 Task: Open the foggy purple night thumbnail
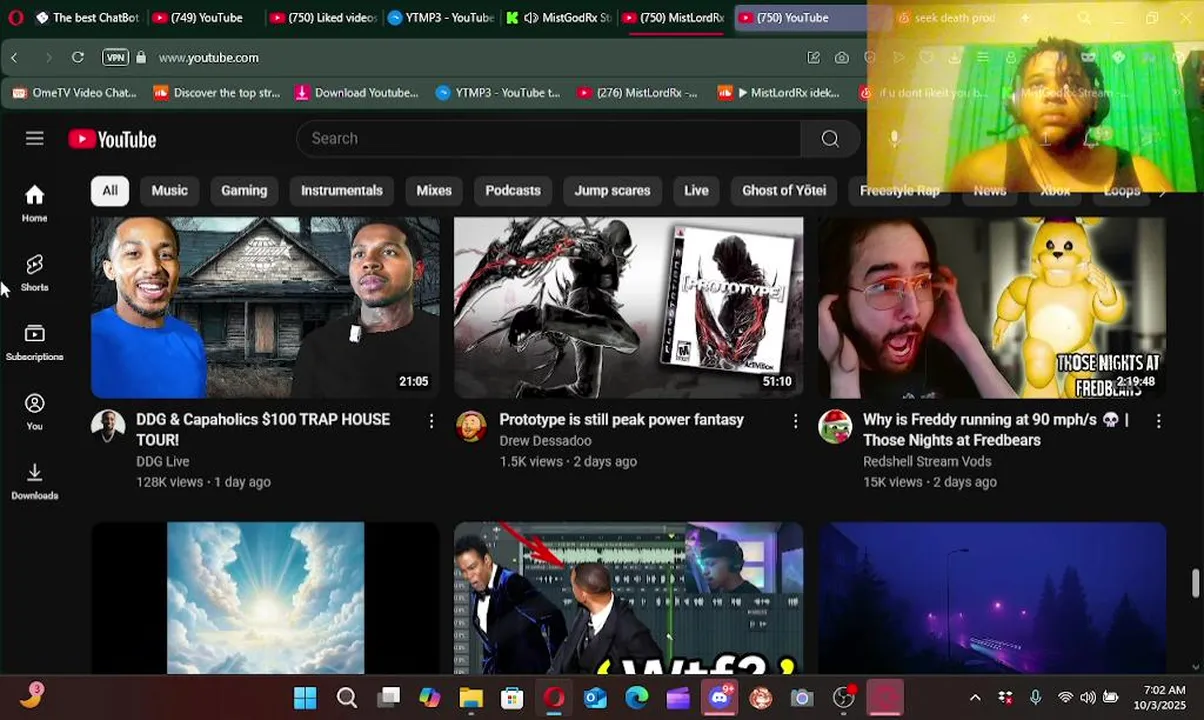[992, 598]
